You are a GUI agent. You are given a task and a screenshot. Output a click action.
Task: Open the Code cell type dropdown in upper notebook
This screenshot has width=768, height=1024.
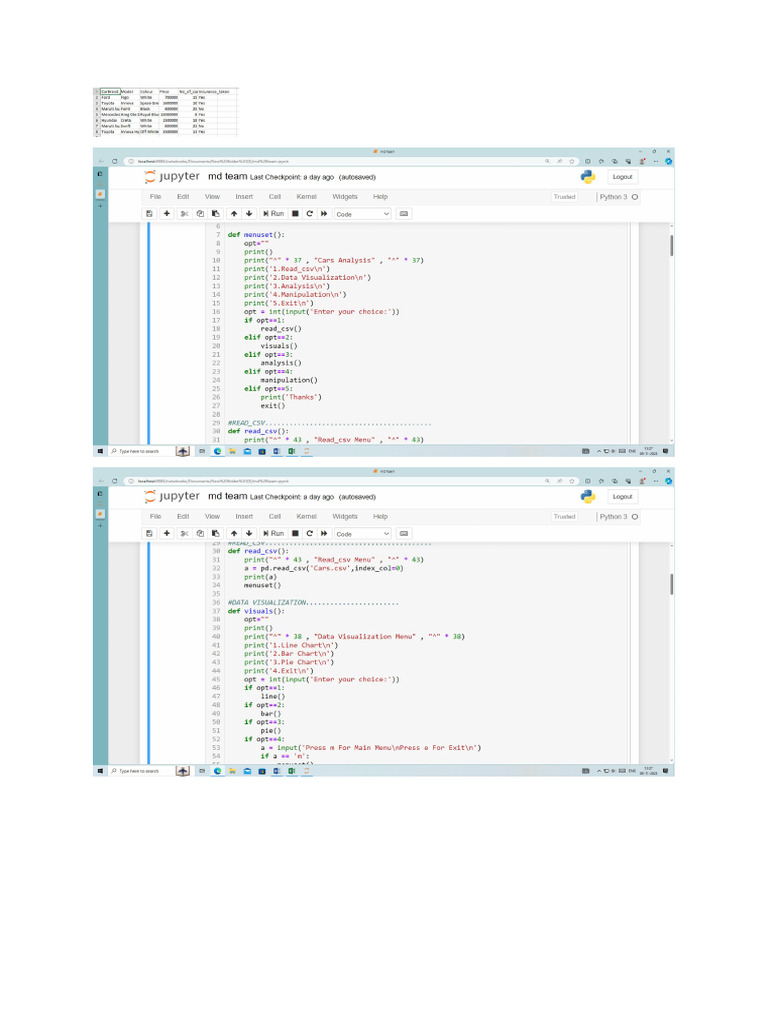362,214
